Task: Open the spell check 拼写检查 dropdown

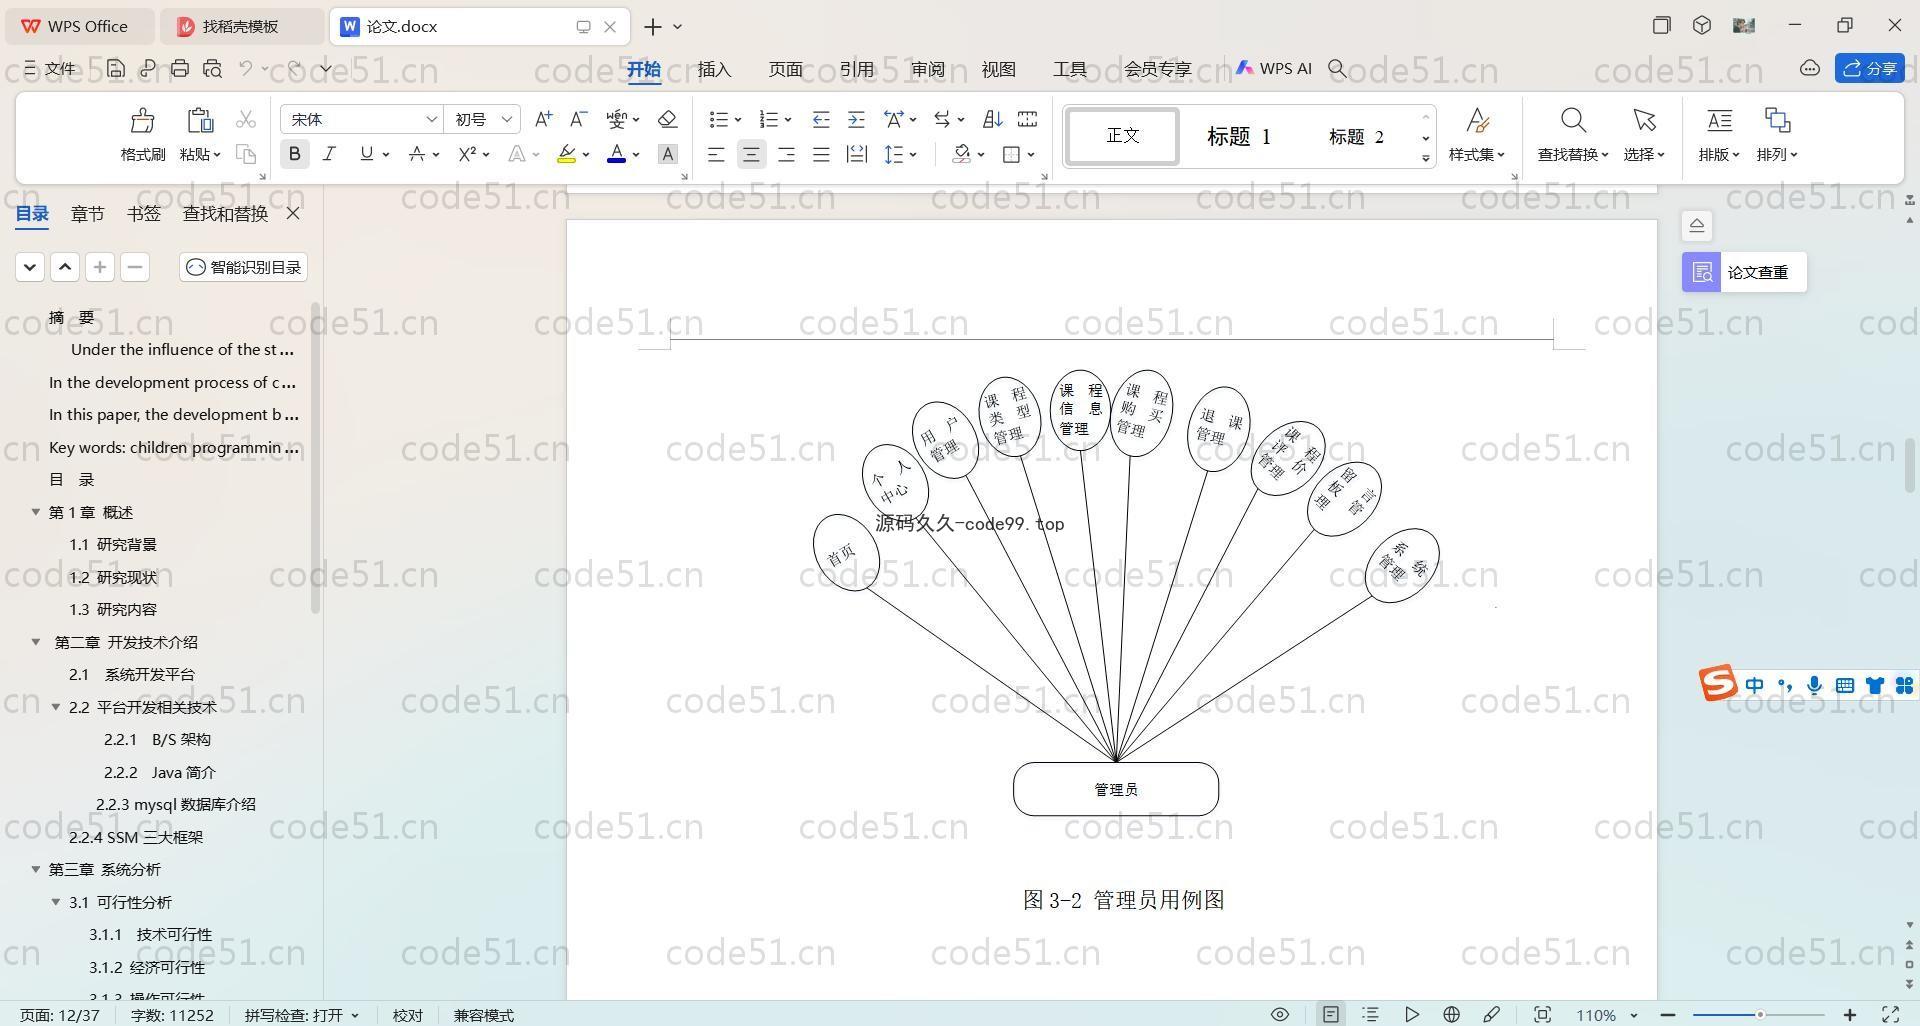Action: (x=301, y=1015)
